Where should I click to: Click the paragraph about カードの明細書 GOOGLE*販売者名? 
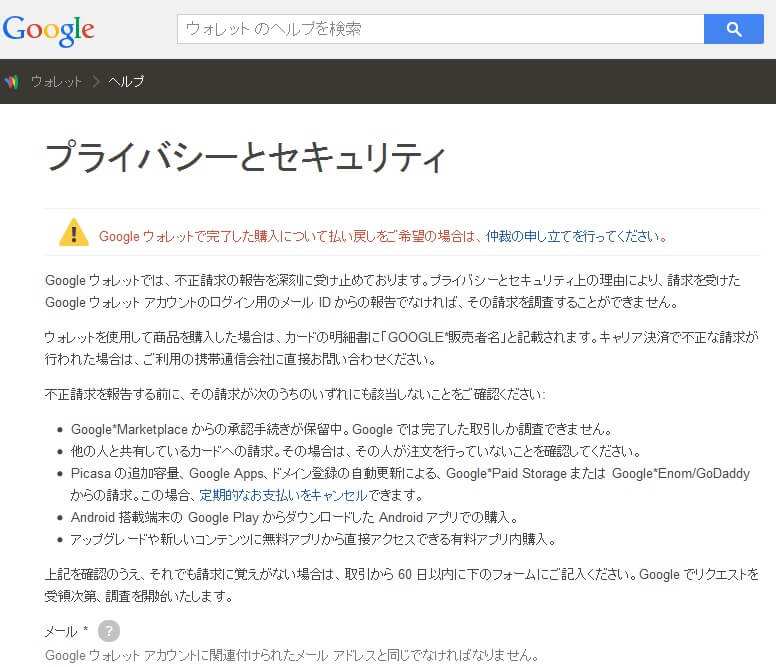click(401, 348)
